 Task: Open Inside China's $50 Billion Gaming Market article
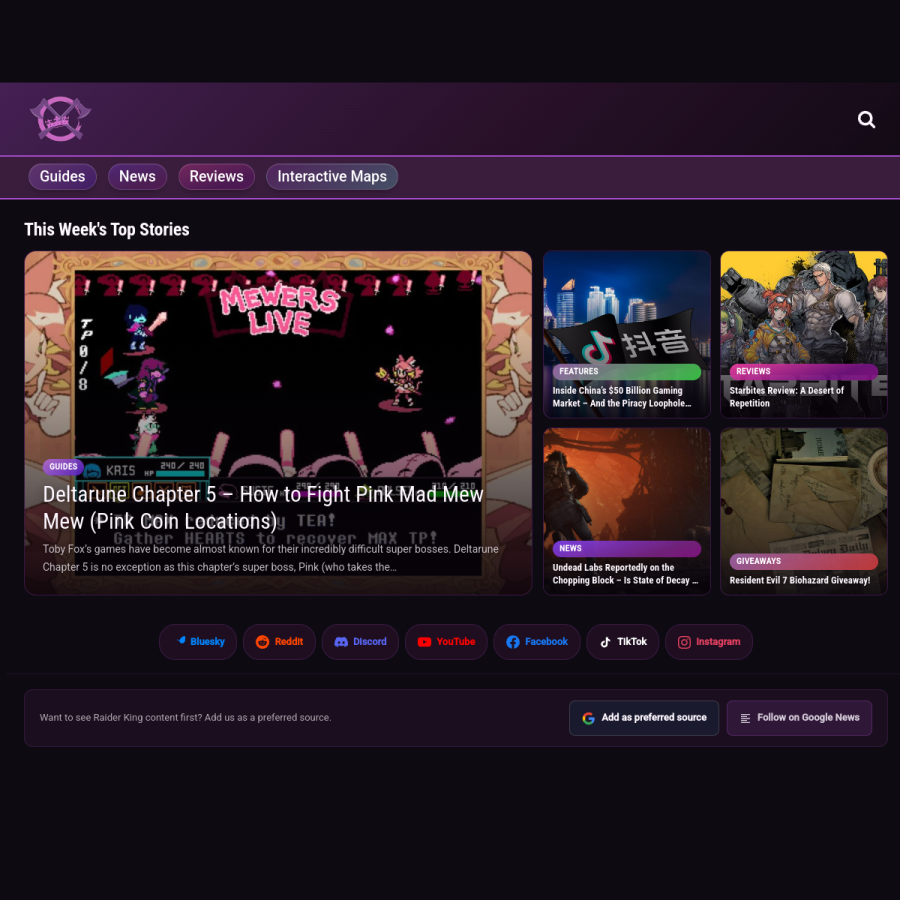tap(622, 397)
